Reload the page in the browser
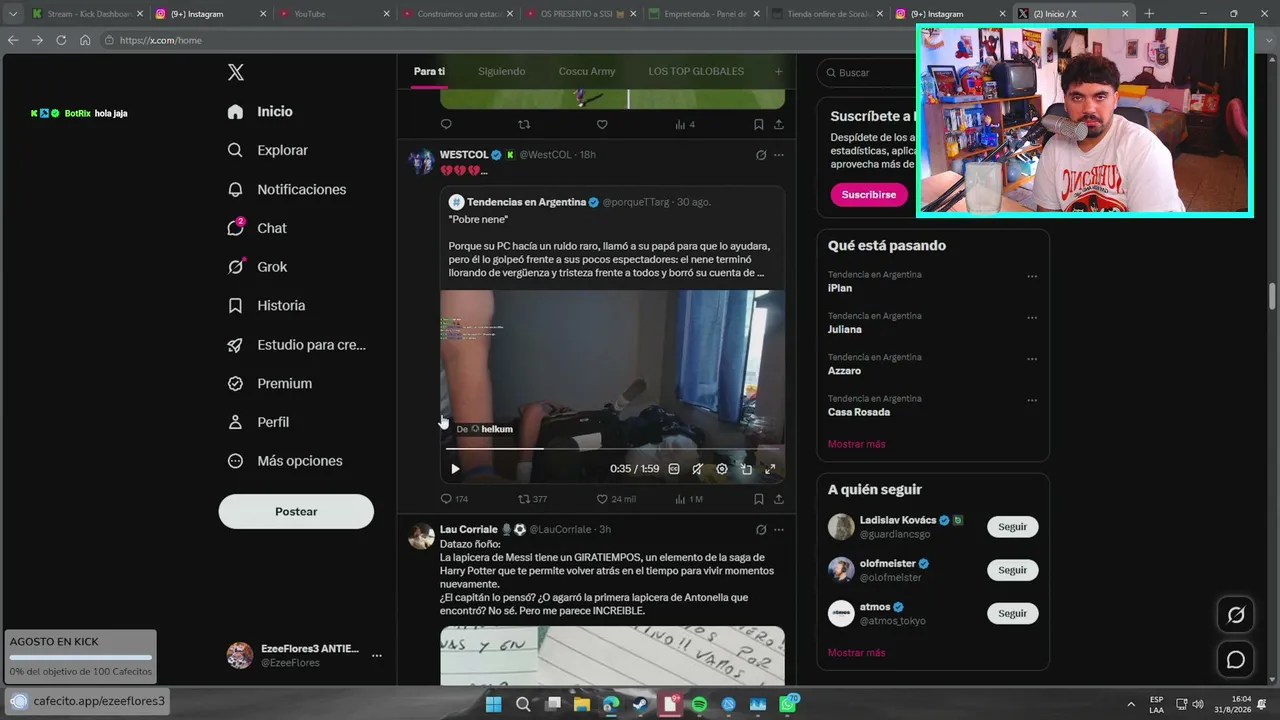Viewport: 1280px width, 720px height. click(x=61, y=40)
